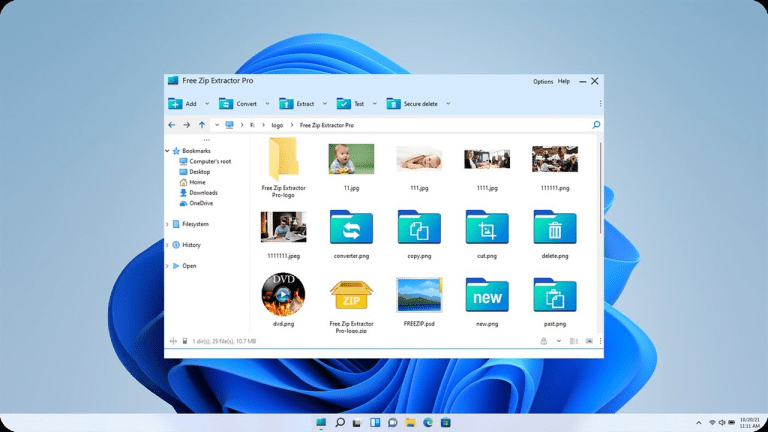Screen dimensions: 768x432
Task: Show hidden tray icons chevron
Action: (x=698, y=423)
